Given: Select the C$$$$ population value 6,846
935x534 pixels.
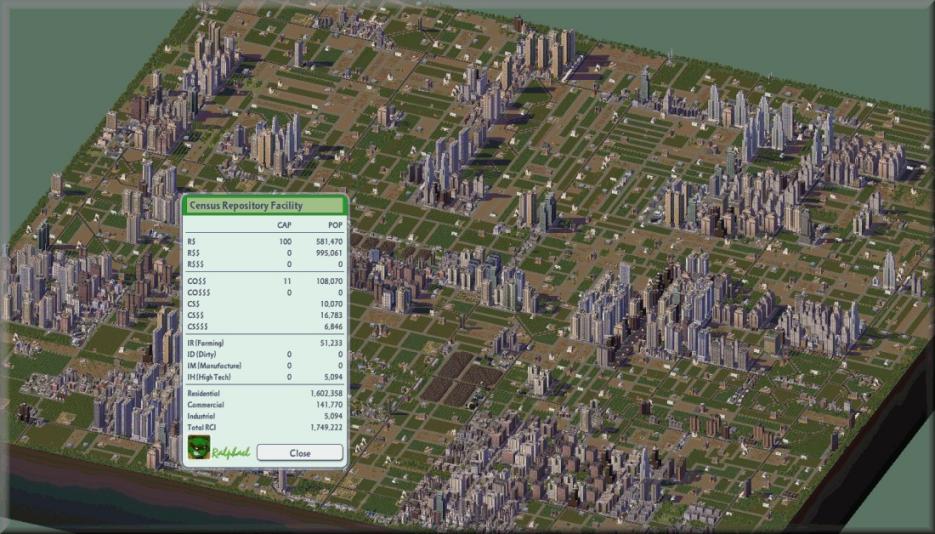Looking at the screenshot, I should point(333,327).
